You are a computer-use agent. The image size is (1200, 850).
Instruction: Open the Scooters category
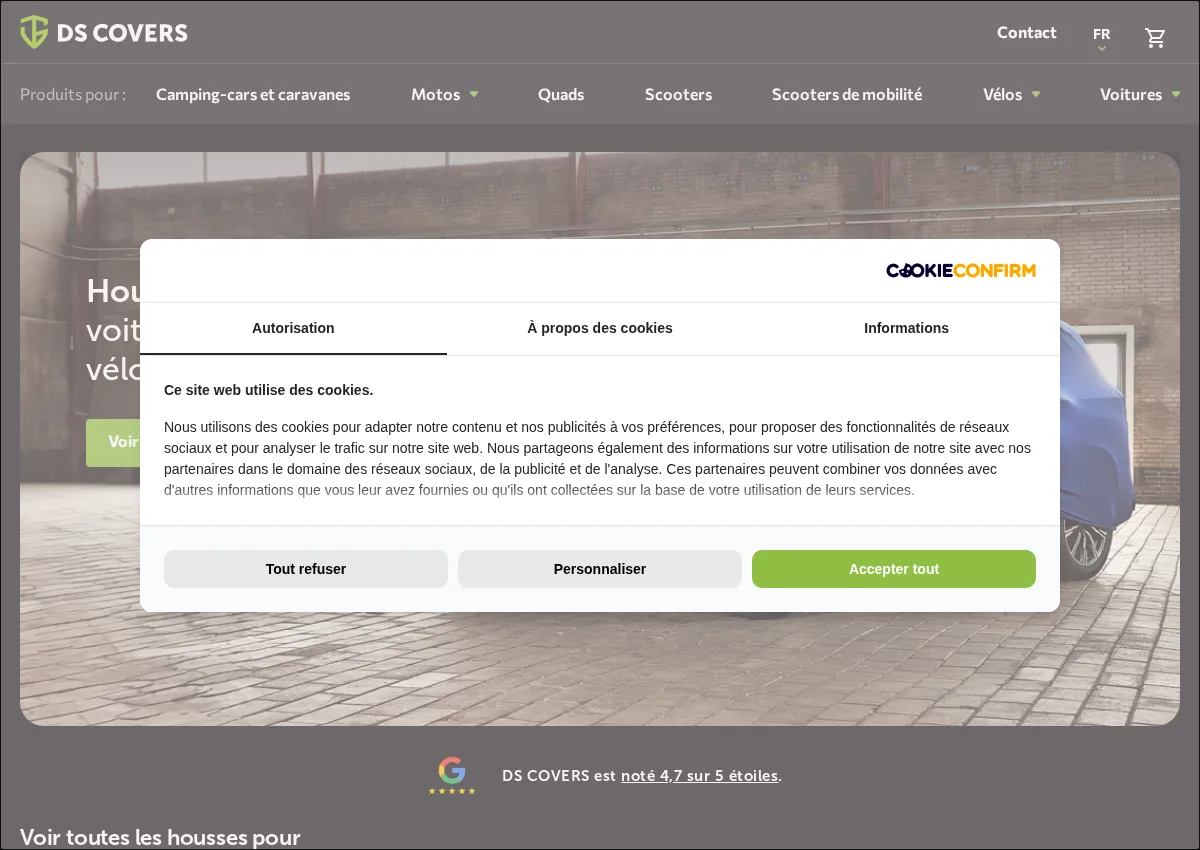pyautogui.click(x=678, y=94)
